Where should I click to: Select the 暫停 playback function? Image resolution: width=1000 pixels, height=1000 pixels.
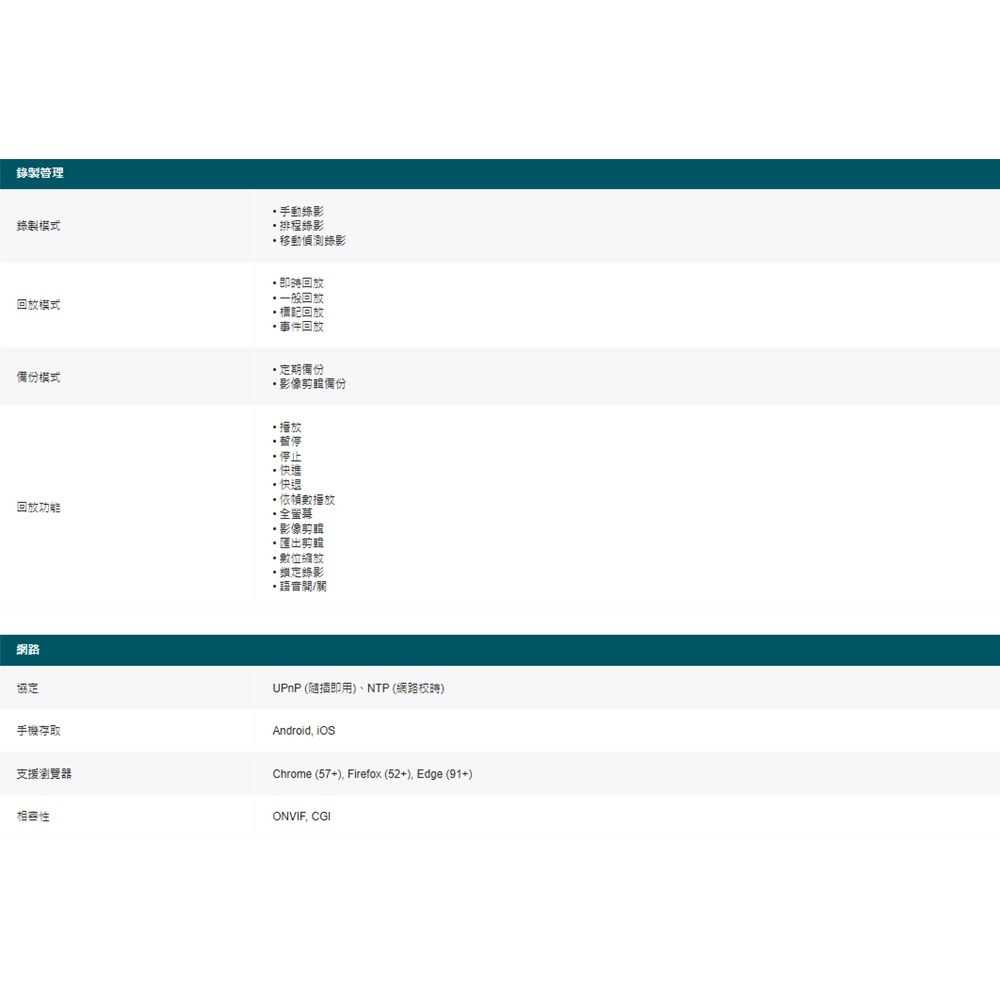point(292,441)
